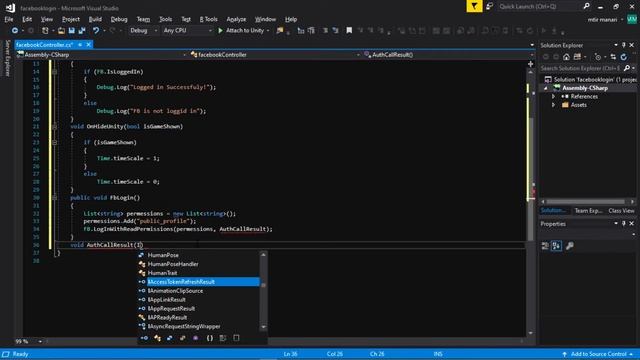
Task: Click the feedback notification flag icon
Action: click(474, 6)
